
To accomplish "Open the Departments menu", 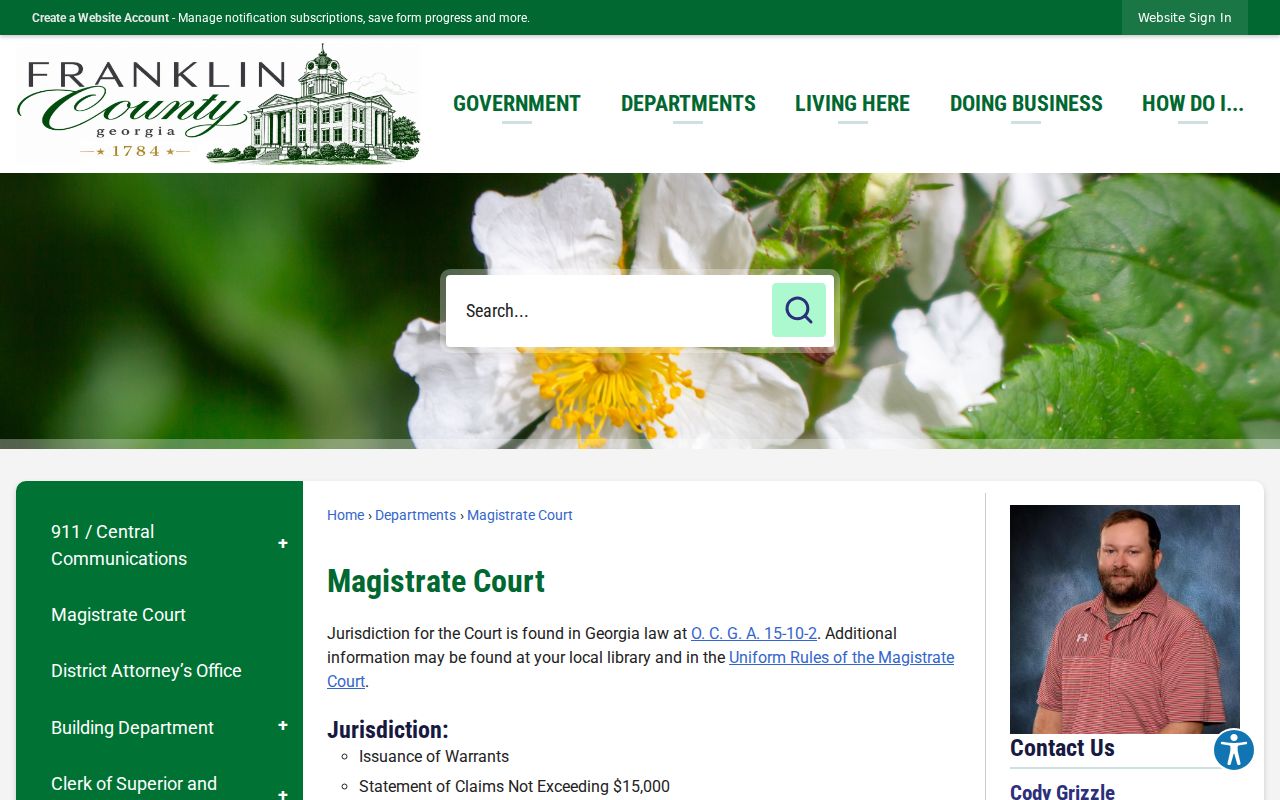I will pyautogui.click(x=688, y=104).
